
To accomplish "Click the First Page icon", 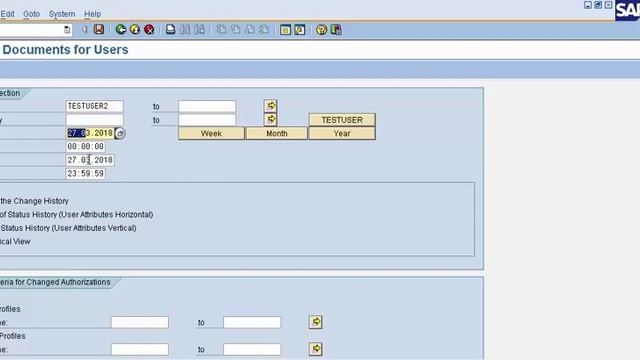I will coord(221,29).
